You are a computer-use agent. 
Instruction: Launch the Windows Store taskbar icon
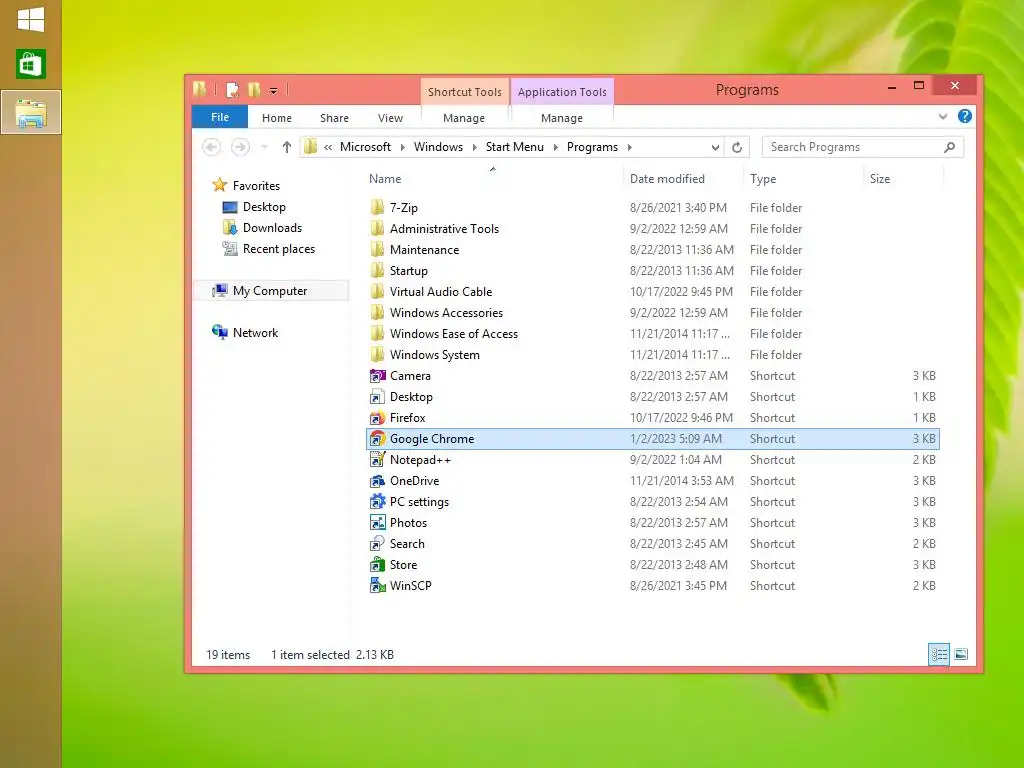point(31,64)
